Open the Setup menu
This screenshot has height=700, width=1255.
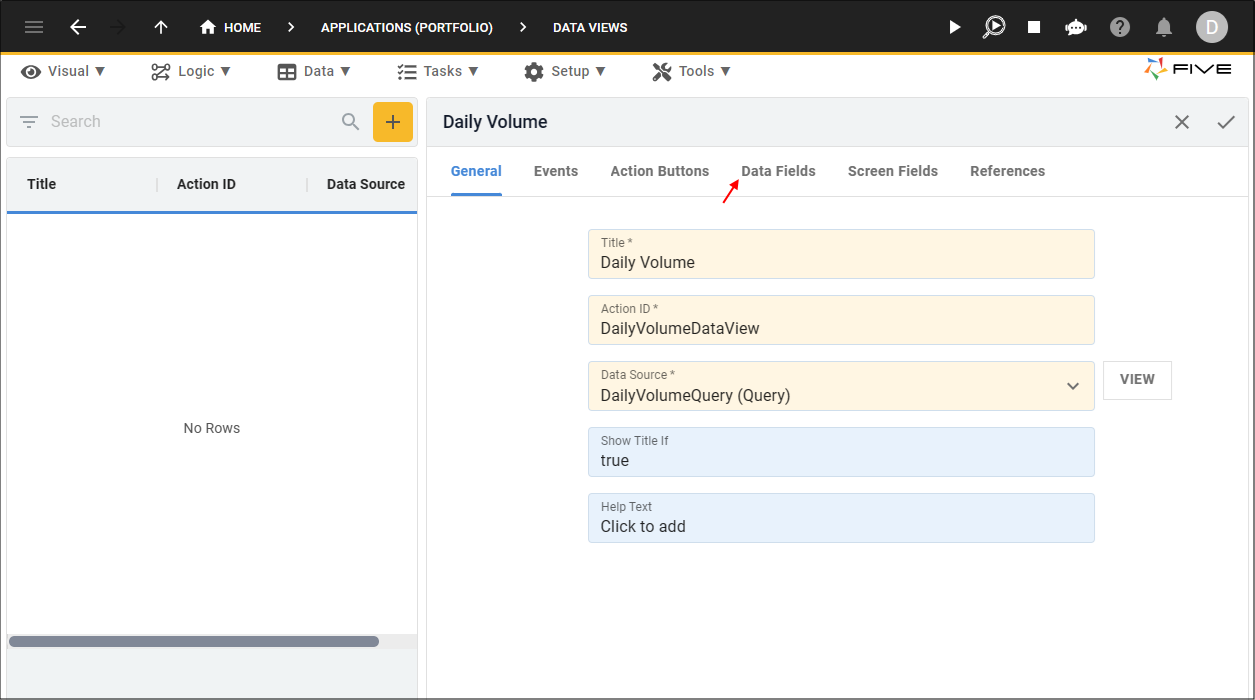tap(565, 71)
